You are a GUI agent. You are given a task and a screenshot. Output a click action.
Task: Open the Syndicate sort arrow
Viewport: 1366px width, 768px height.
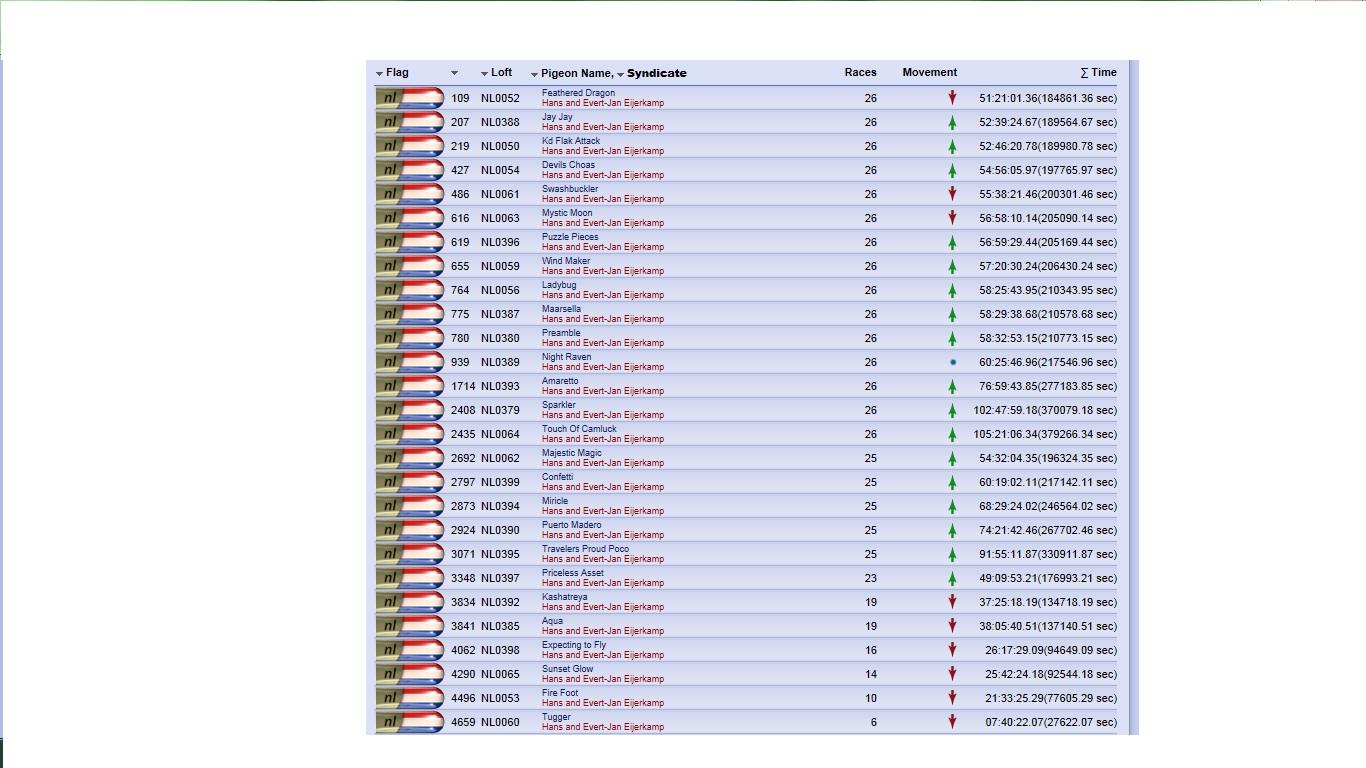tap(620, 74)
